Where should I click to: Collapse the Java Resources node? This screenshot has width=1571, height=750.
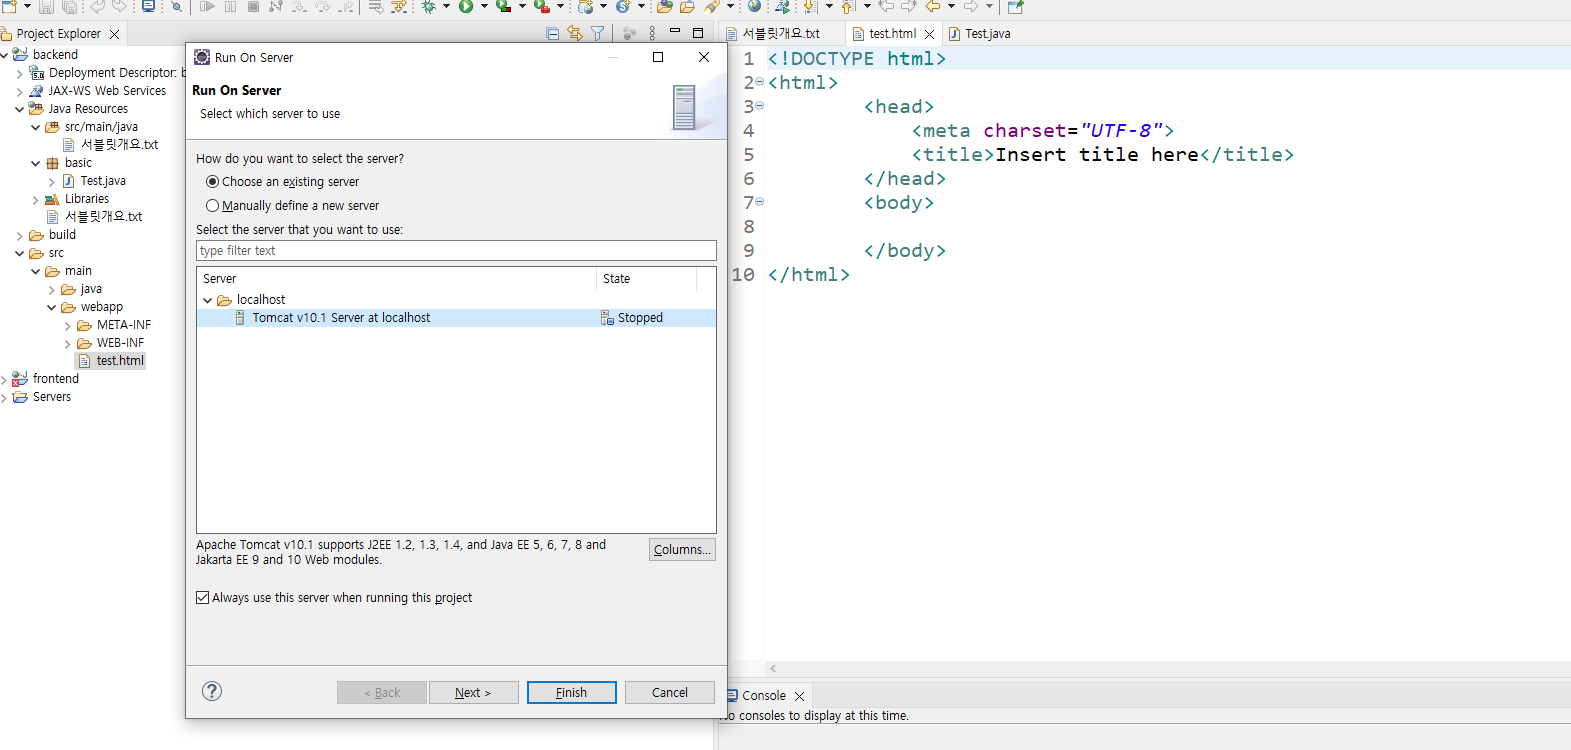[x=20, y=109]
